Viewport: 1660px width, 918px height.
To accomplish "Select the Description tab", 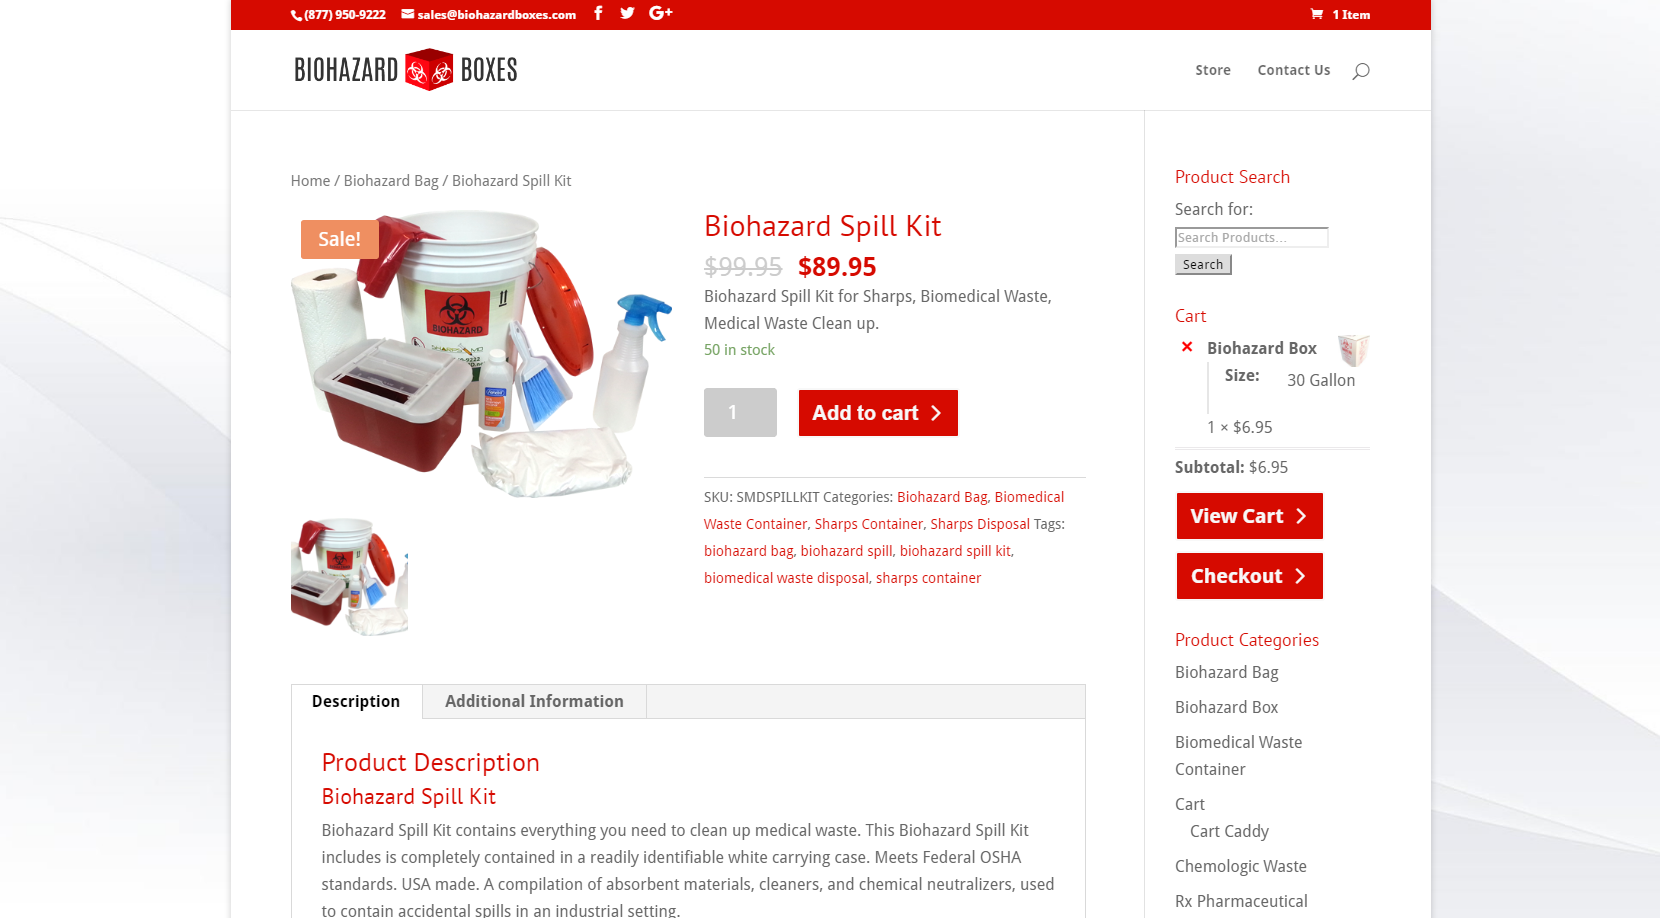I will click(x=356, y=701).
